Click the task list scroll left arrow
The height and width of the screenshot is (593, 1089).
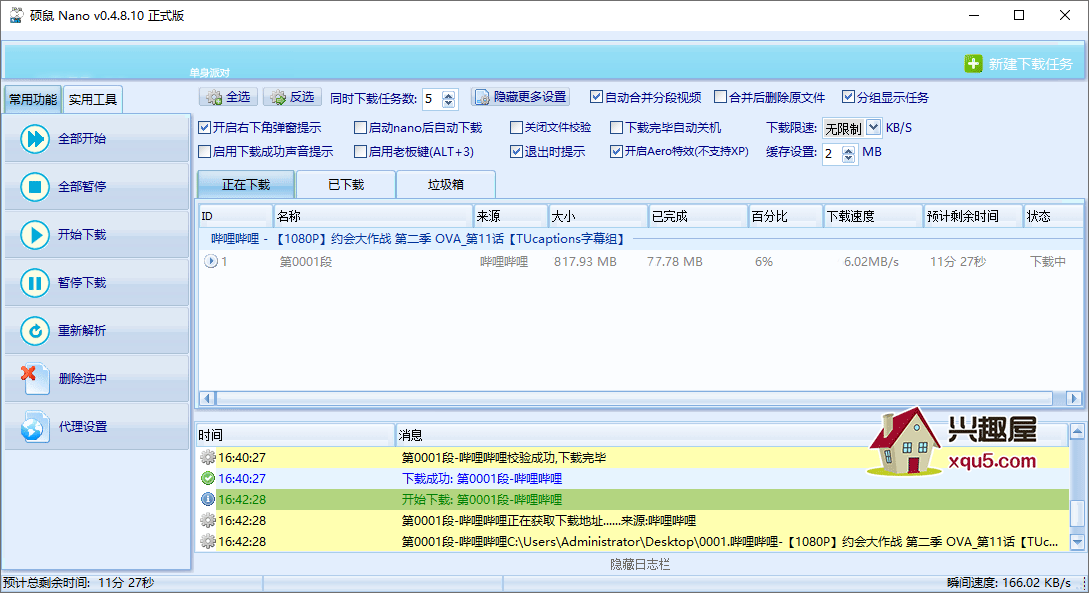pyautogui.click(x=207, y=399)
